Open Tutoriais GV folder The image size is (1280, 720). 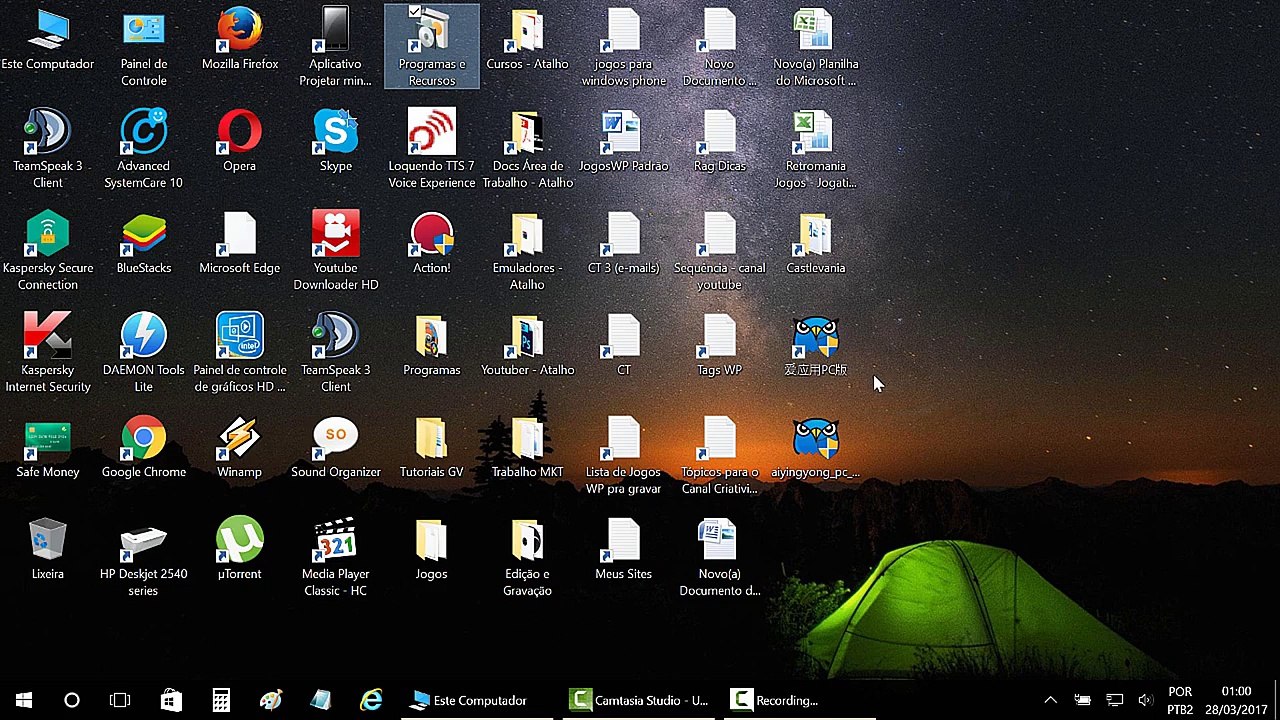[431, 448]
